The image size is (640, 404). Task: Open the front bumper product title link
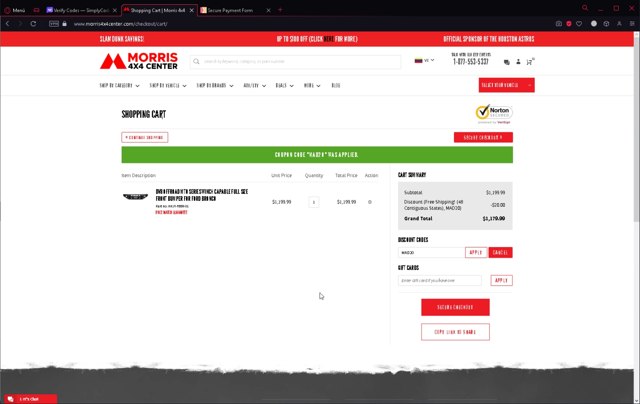click(202, 195)
